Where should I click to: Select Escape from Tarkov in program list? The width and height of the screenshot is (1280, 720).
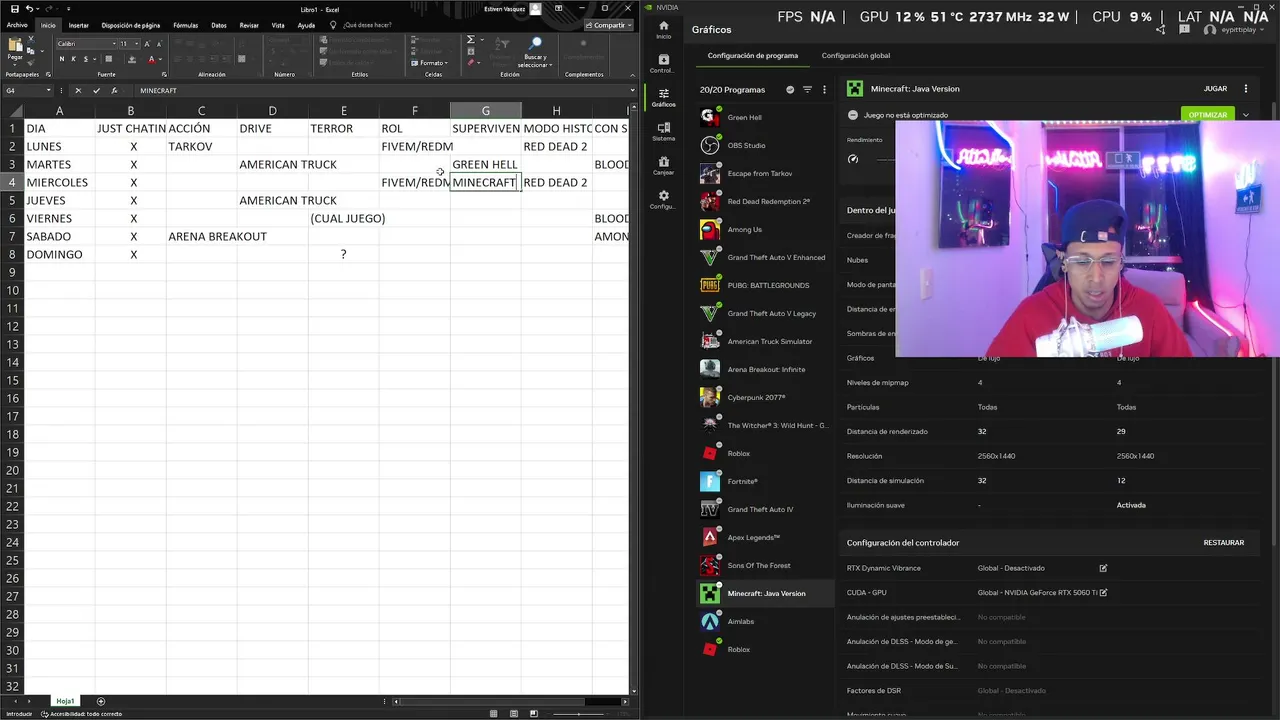(x=765, y=174)
